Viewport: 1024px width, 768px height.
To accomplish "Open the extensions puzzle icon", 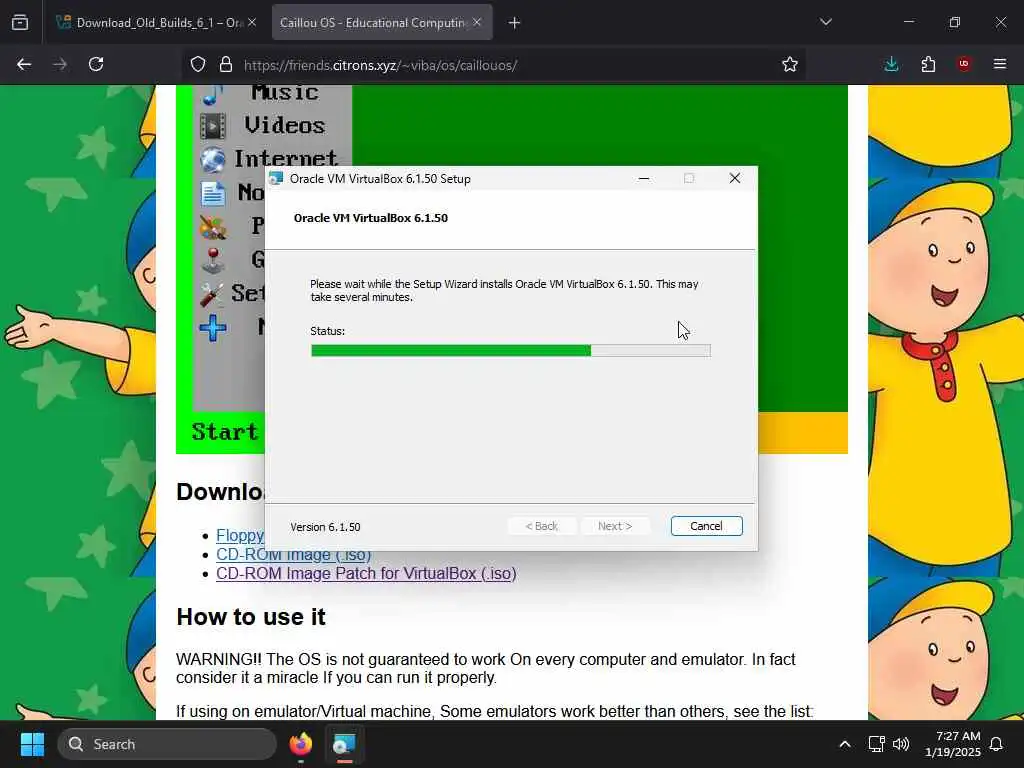I will pyautogui.click(x=928, y=64).
